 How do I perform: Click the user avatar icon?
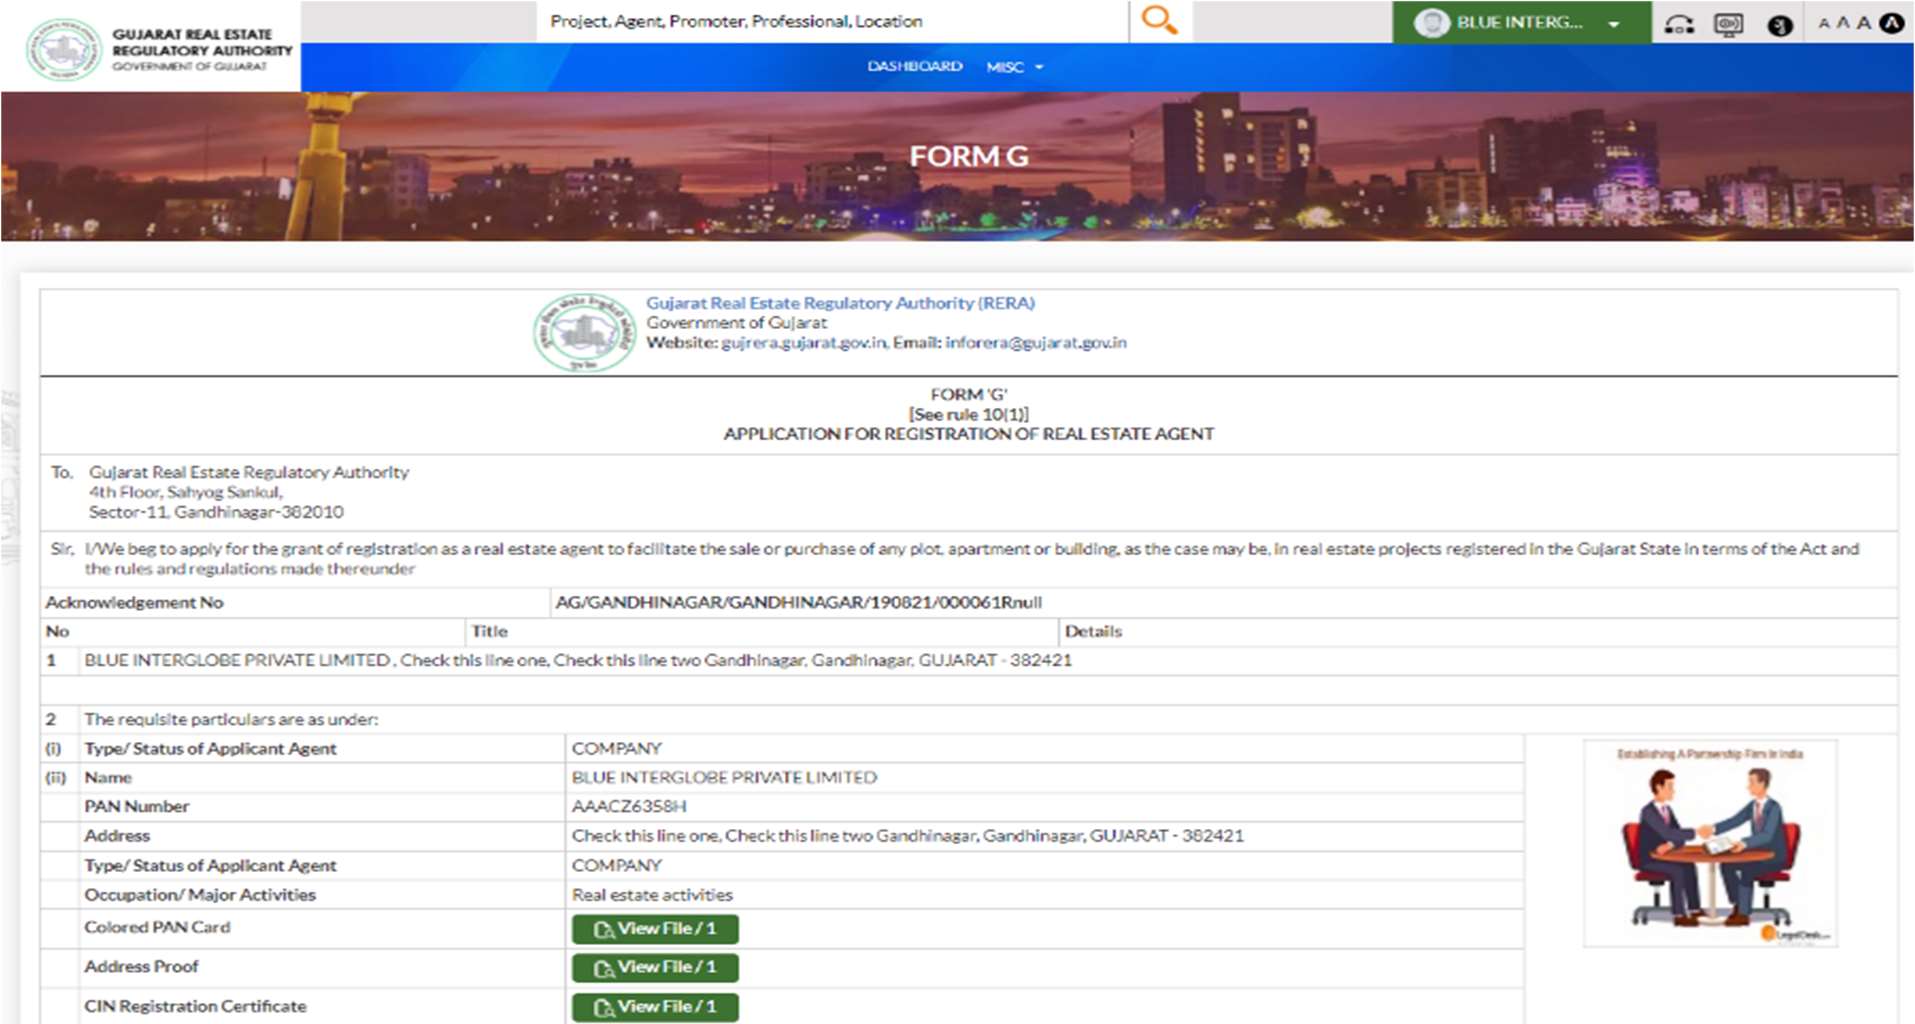[1432, 22]
